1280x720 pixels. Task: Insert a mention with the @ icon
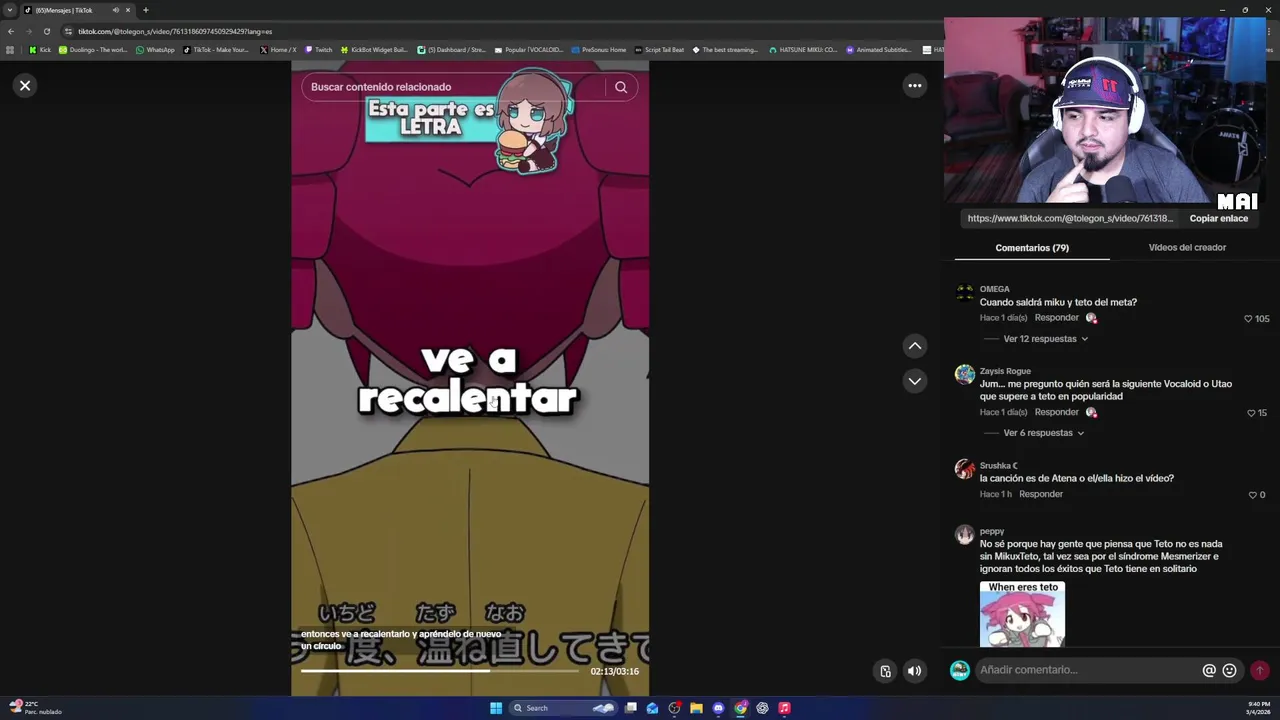tap(1209, 670)
